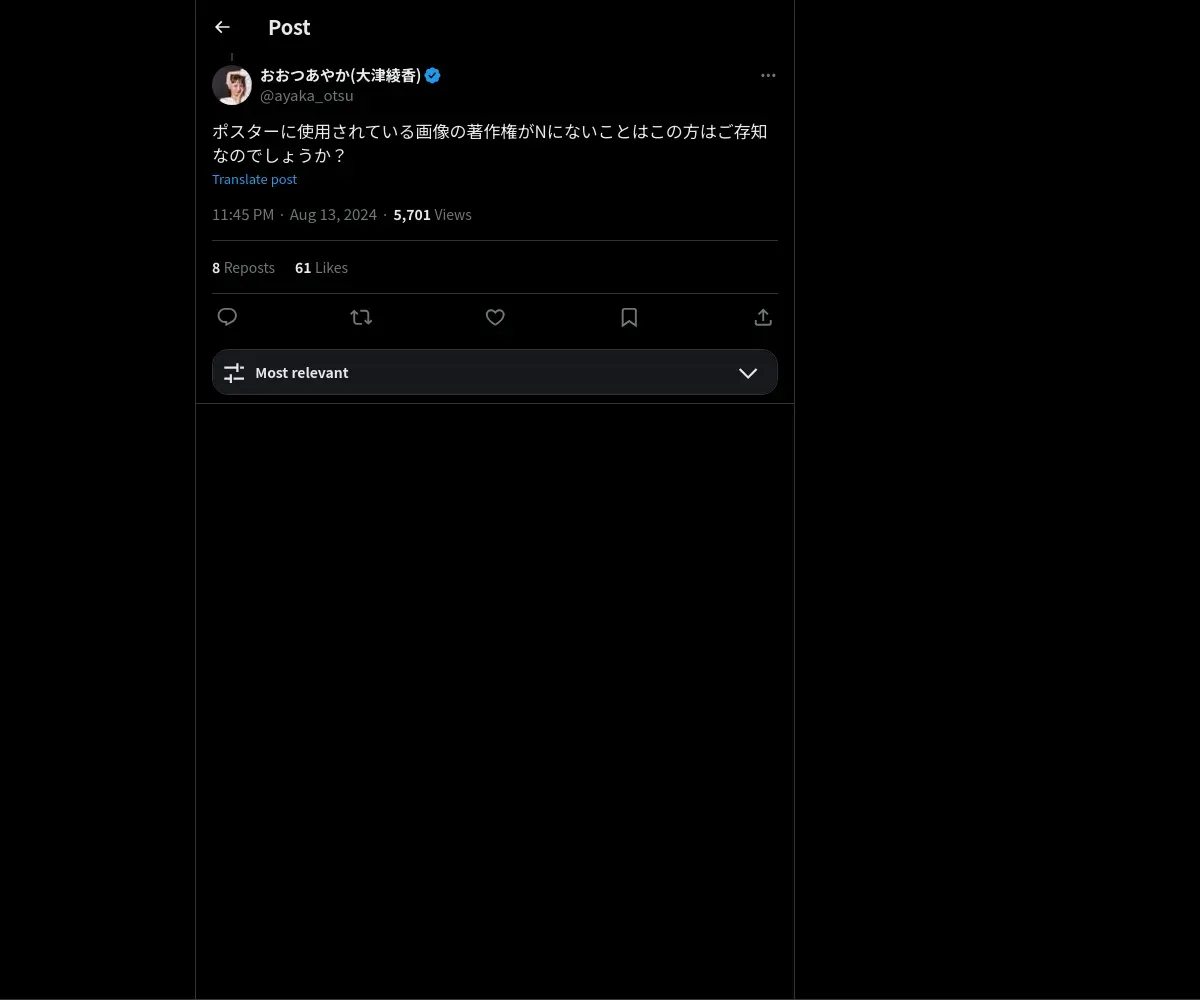This screenshot has height=1000, width=1200.
Task: Click the blue verified badge
Action: [433, 75]
